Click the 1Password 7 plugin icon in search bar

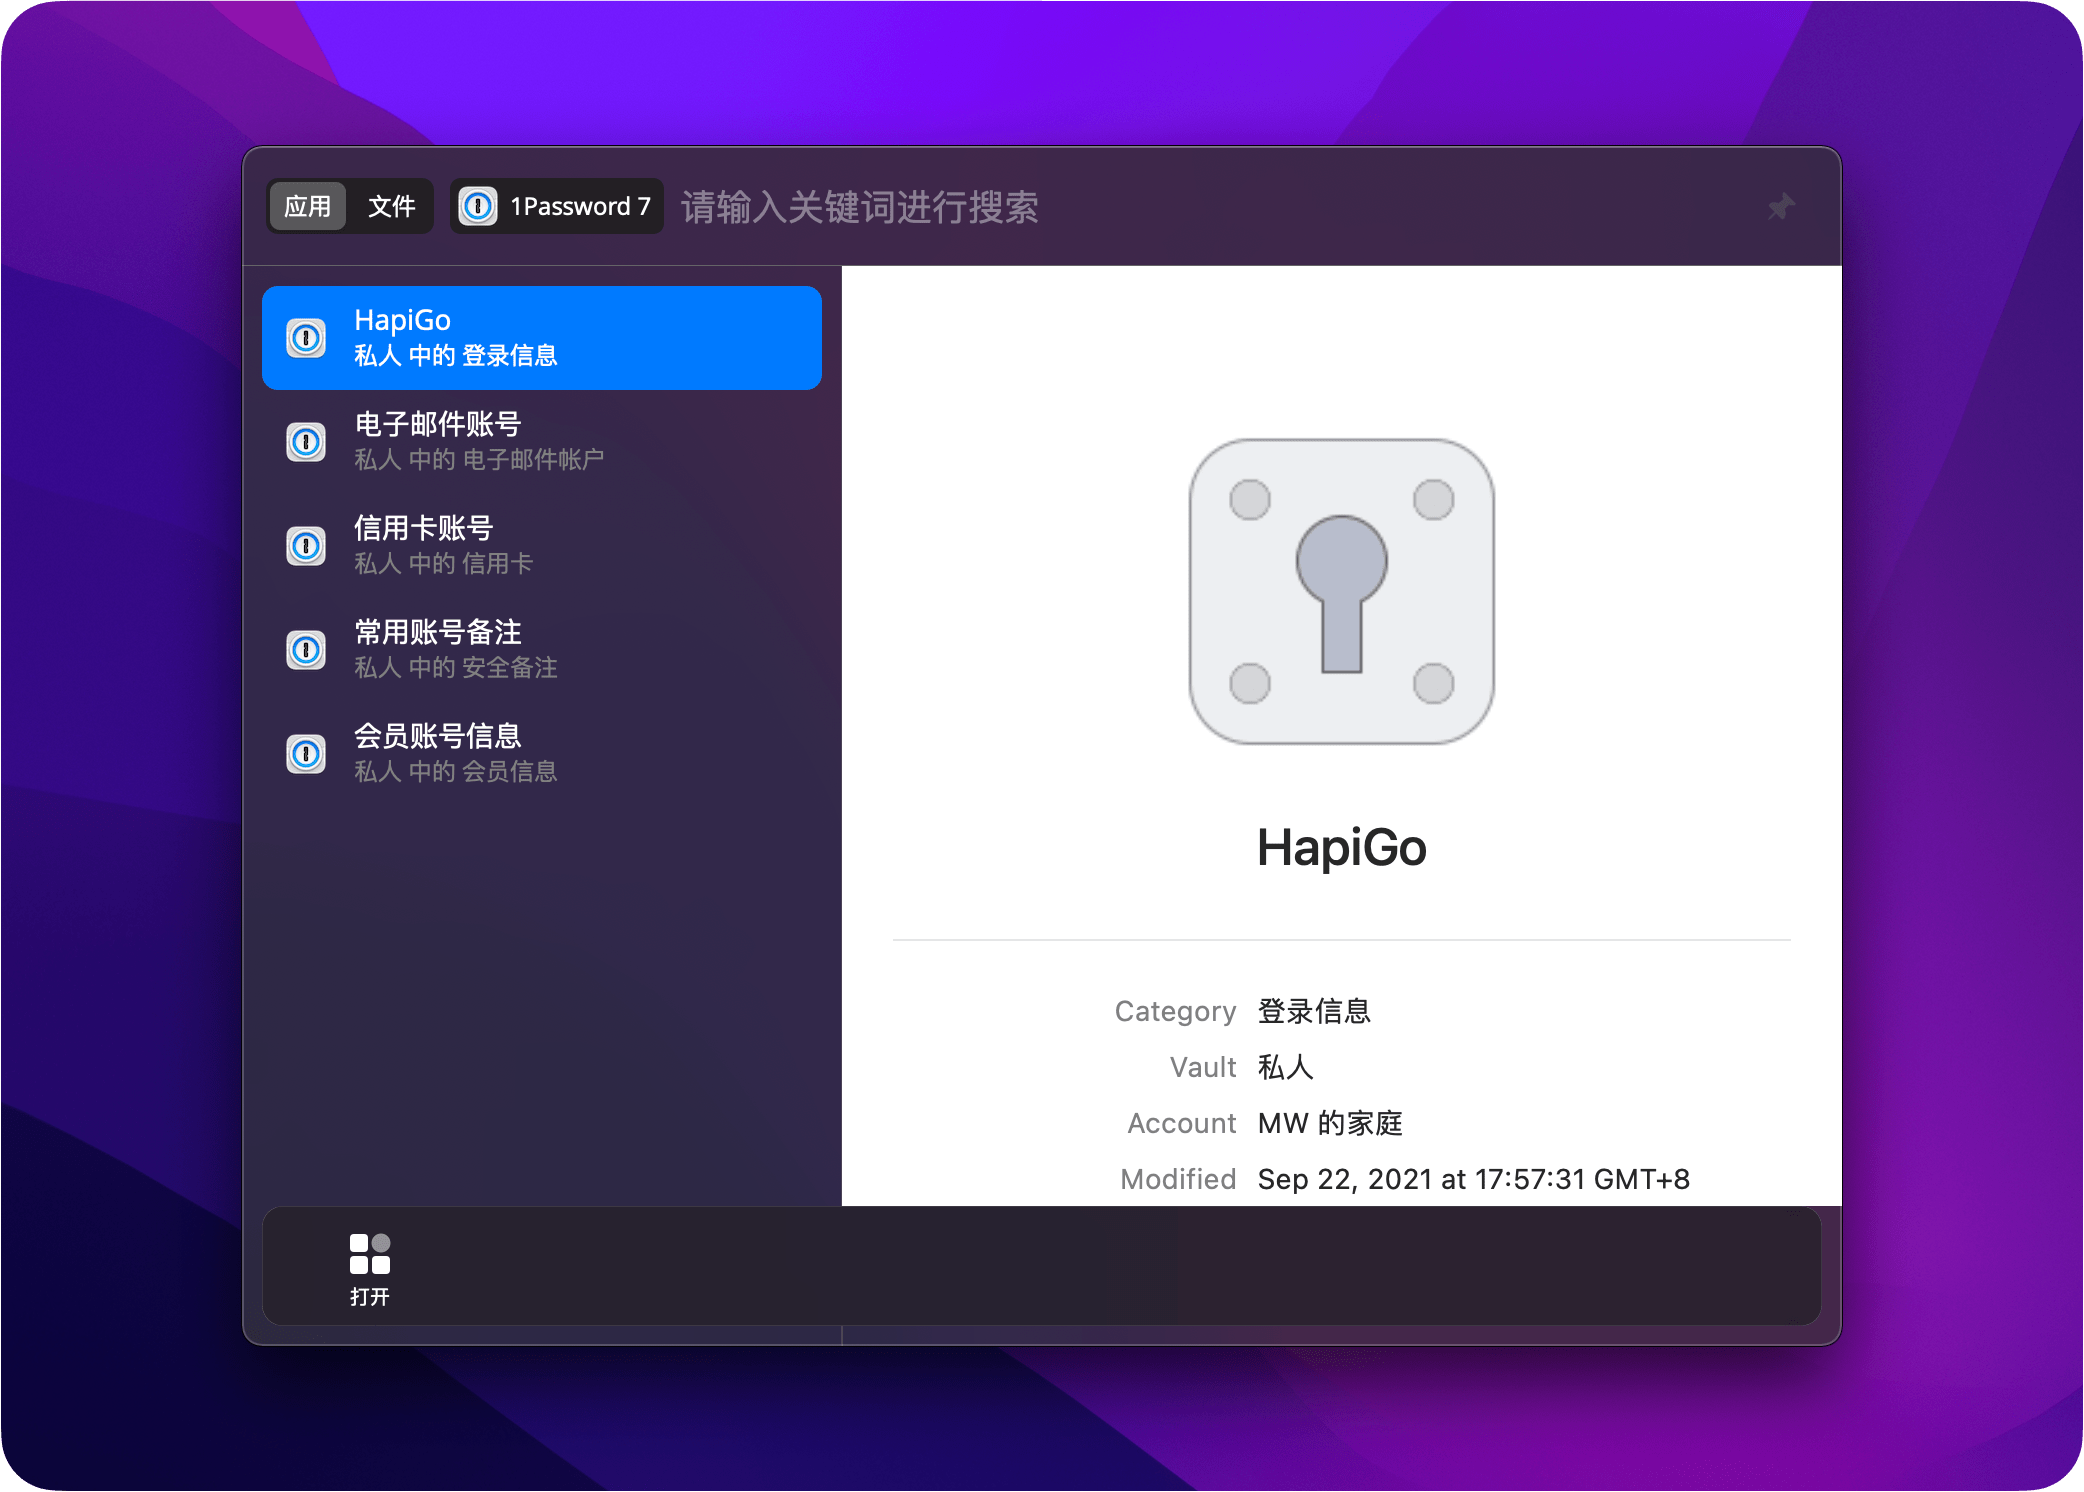click(479, 206)
